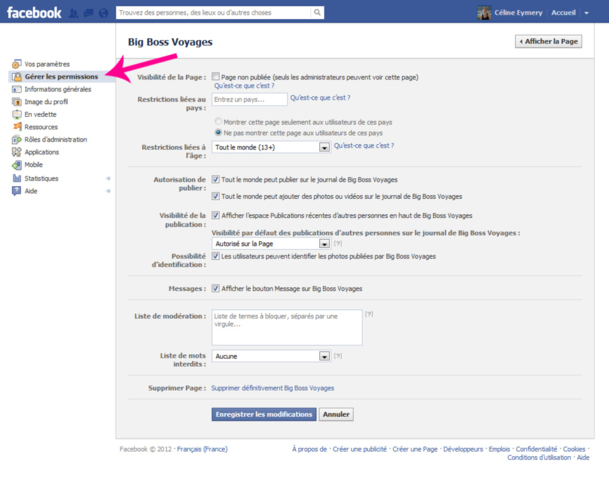Select Gérer les permissions menu item
The height and width of the screenshot is (479, 609).
coord(61,77)
